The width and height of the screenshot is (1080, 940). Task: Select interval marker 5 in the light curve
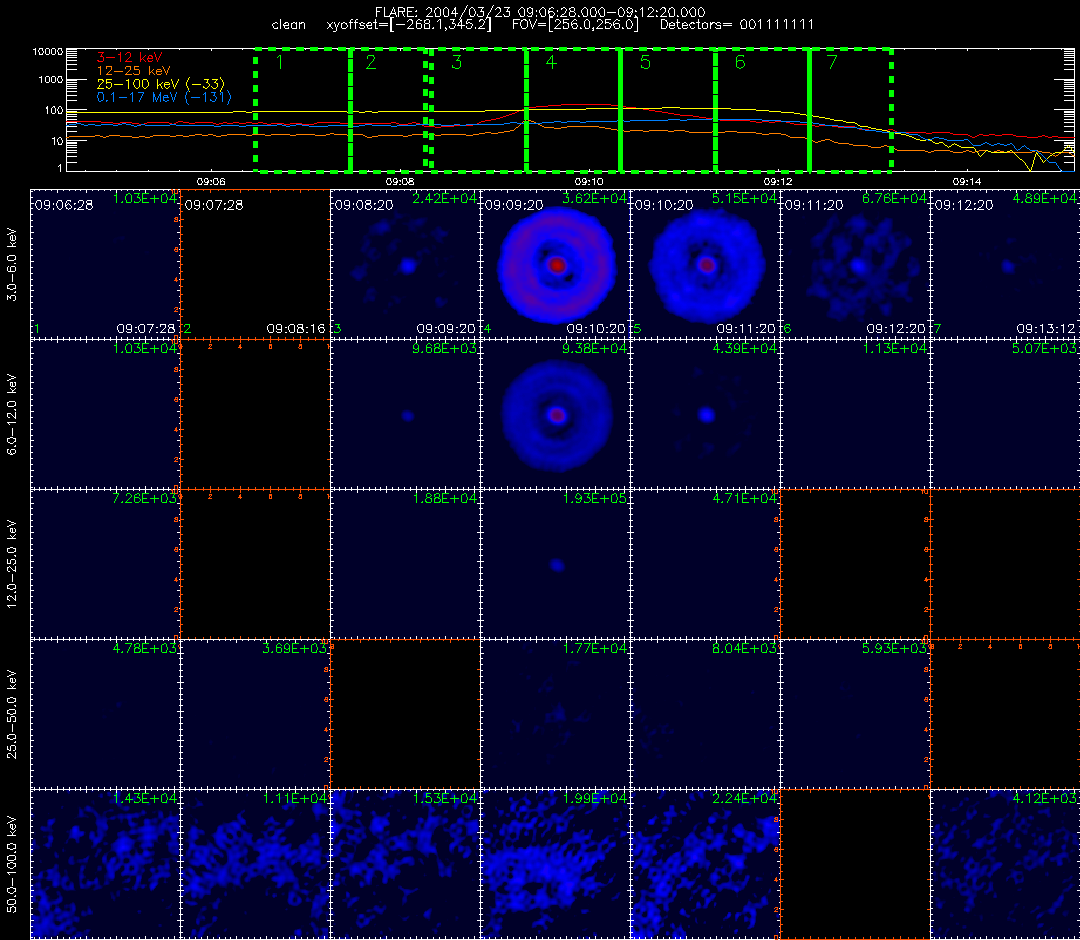click(645, 63)
